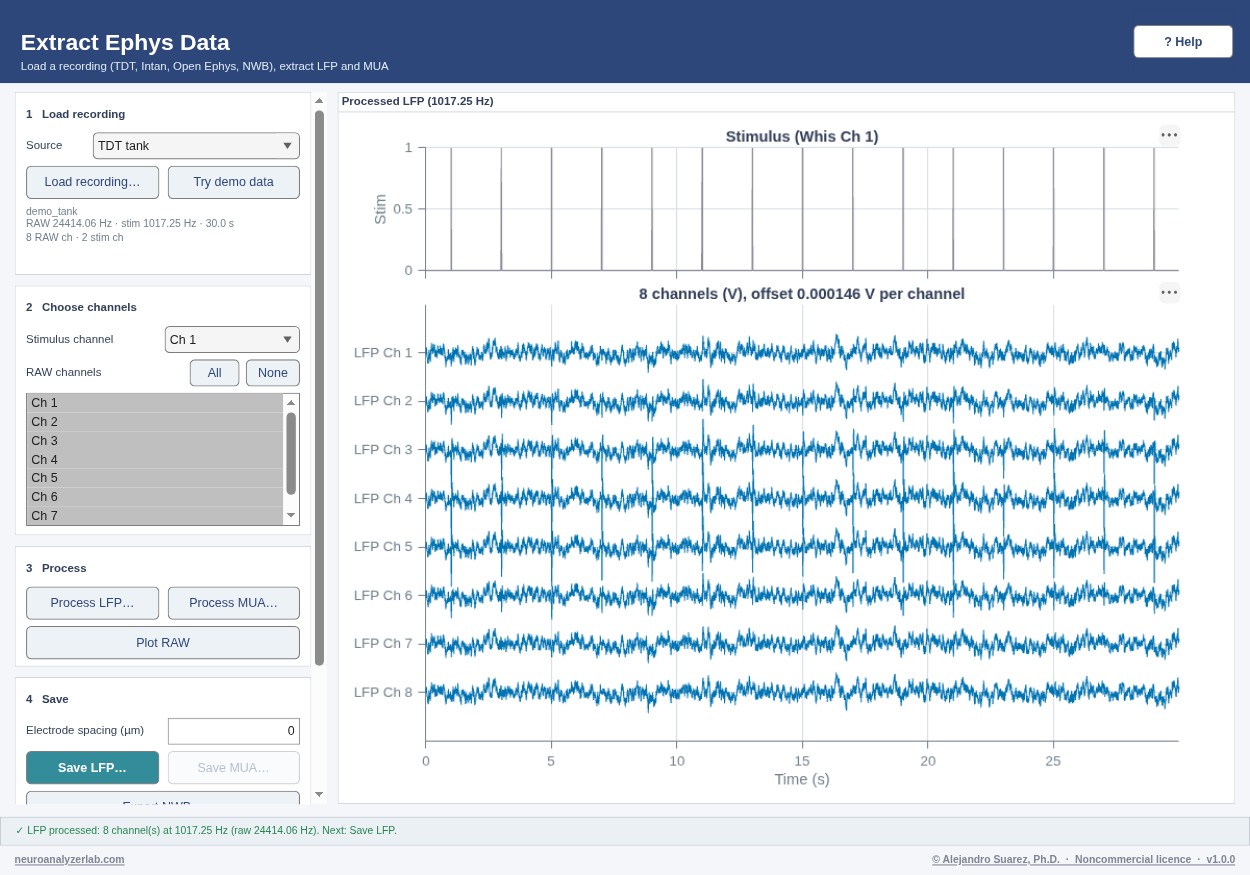Click the Extract Ephys Data heading
The width and height of the screenshot is (1250, 875).
125,42
